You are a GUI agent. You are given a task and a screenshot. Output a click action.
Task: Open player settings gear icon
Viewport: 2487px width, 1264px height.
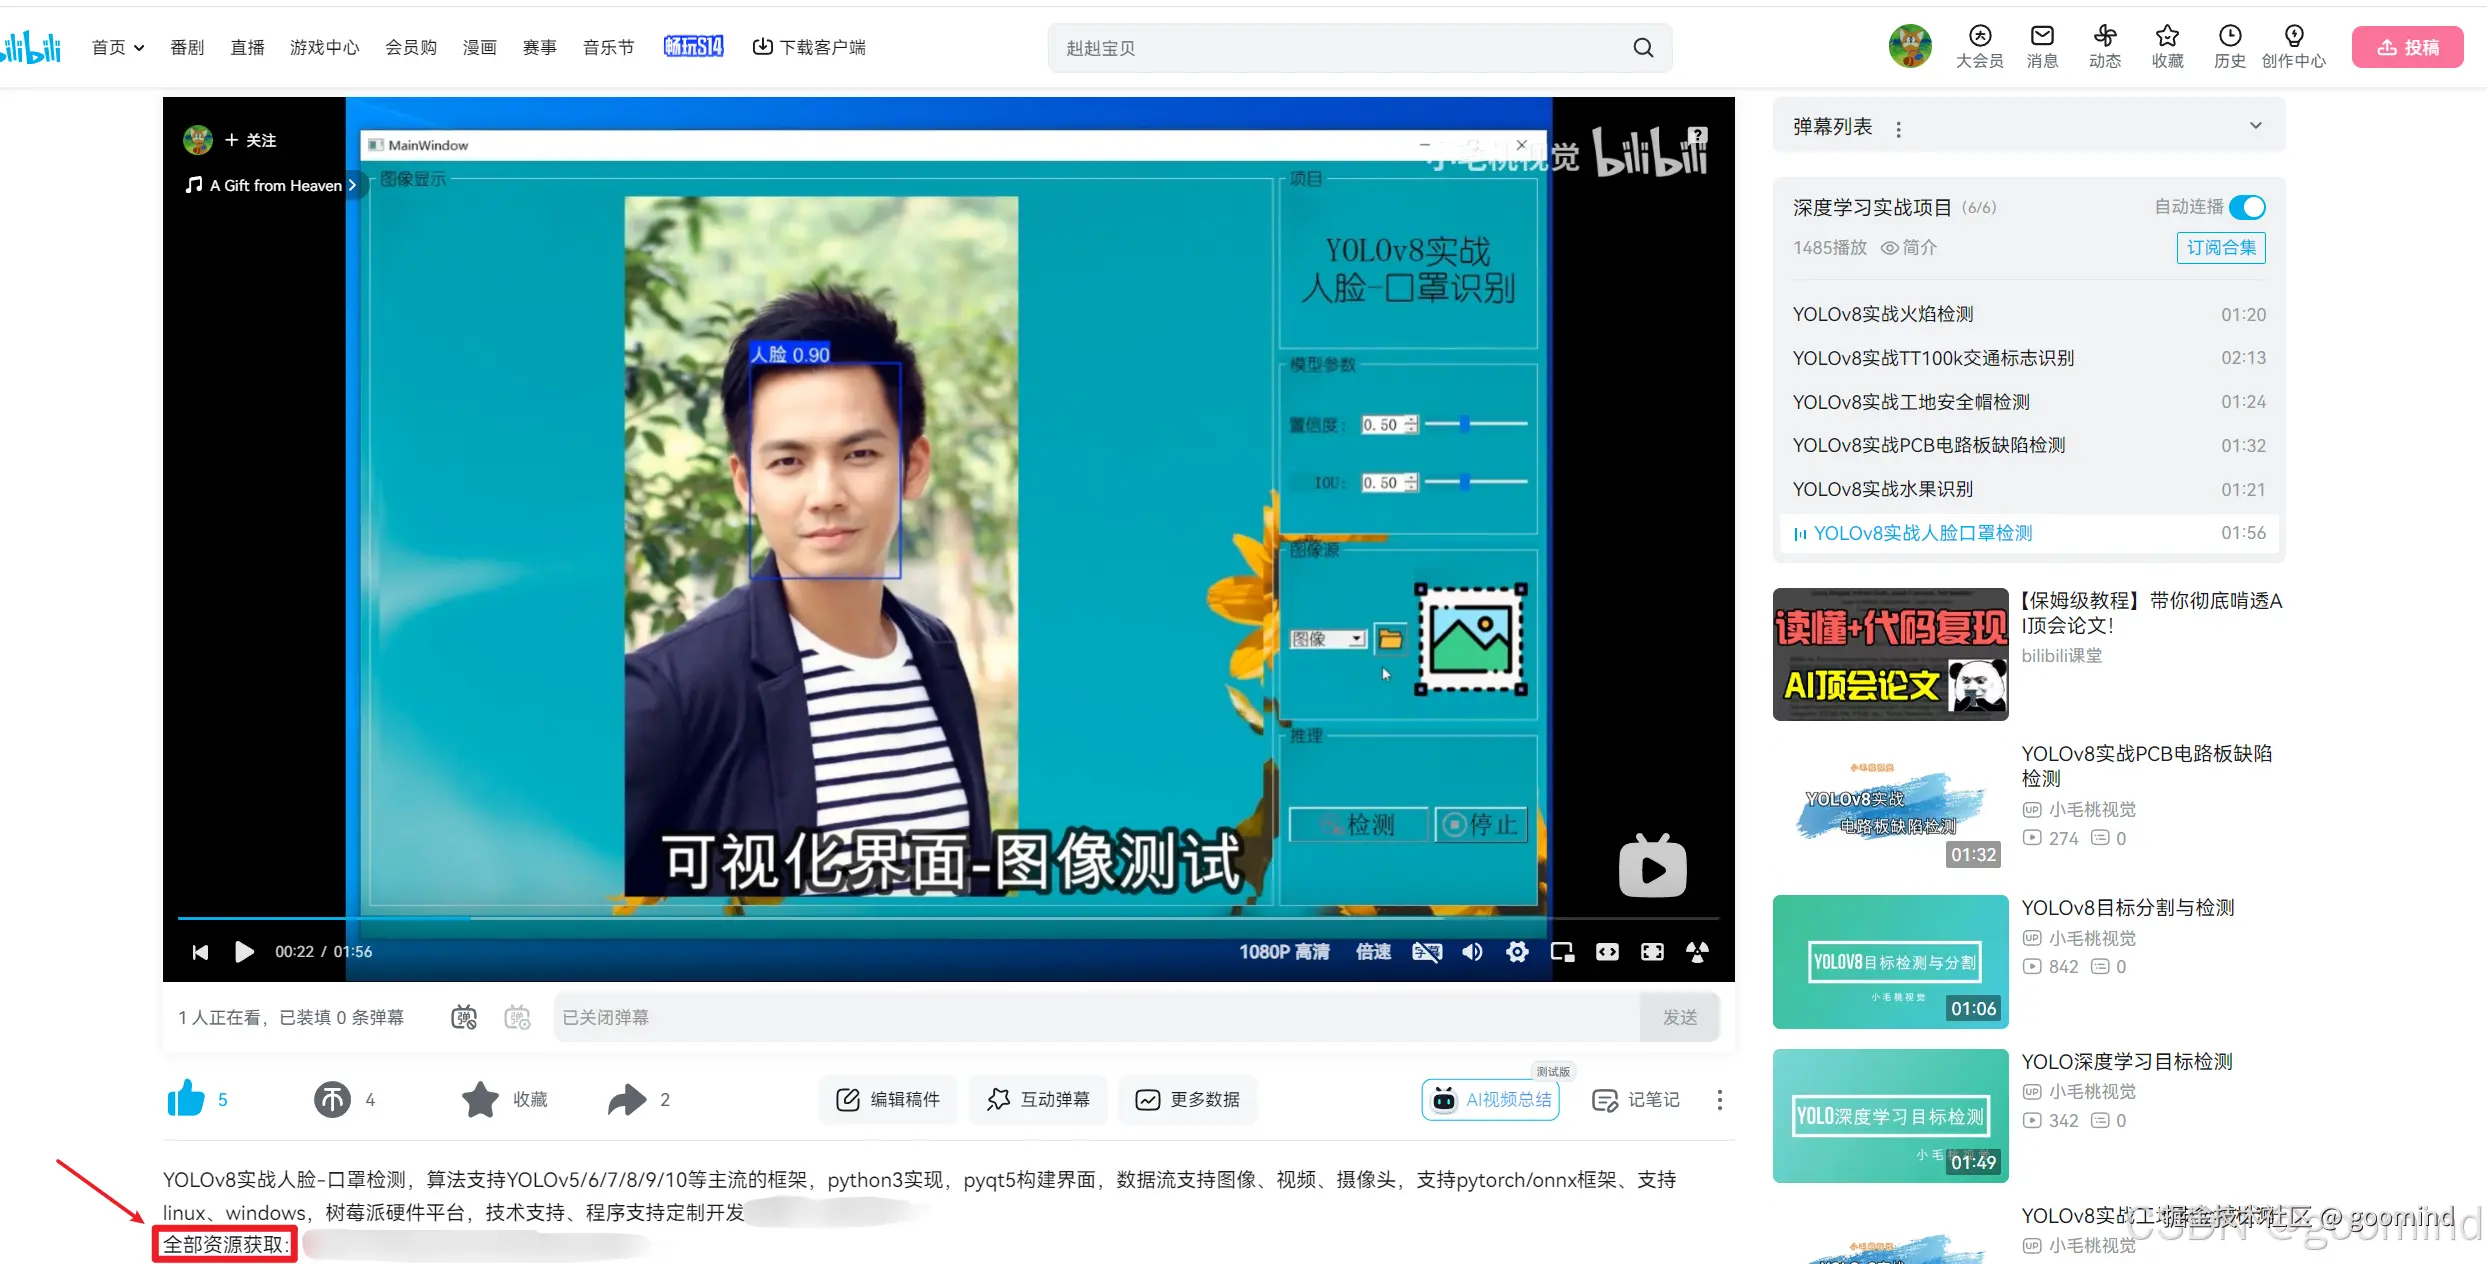click(x=1517, y=951)
